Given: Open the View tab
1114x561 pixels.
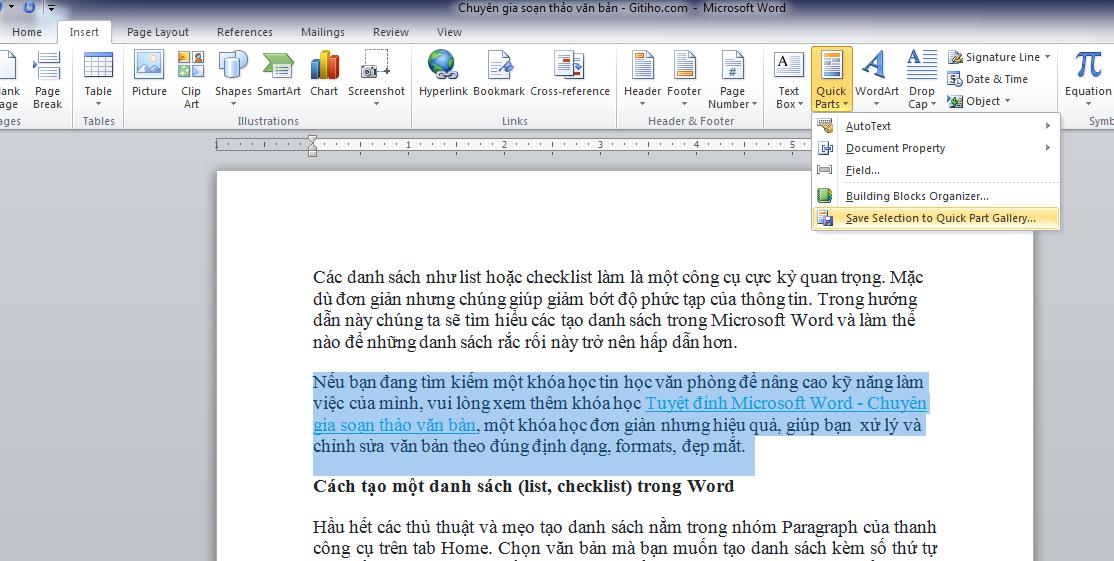Looking at the screenshot, I should tap(449, 32).
